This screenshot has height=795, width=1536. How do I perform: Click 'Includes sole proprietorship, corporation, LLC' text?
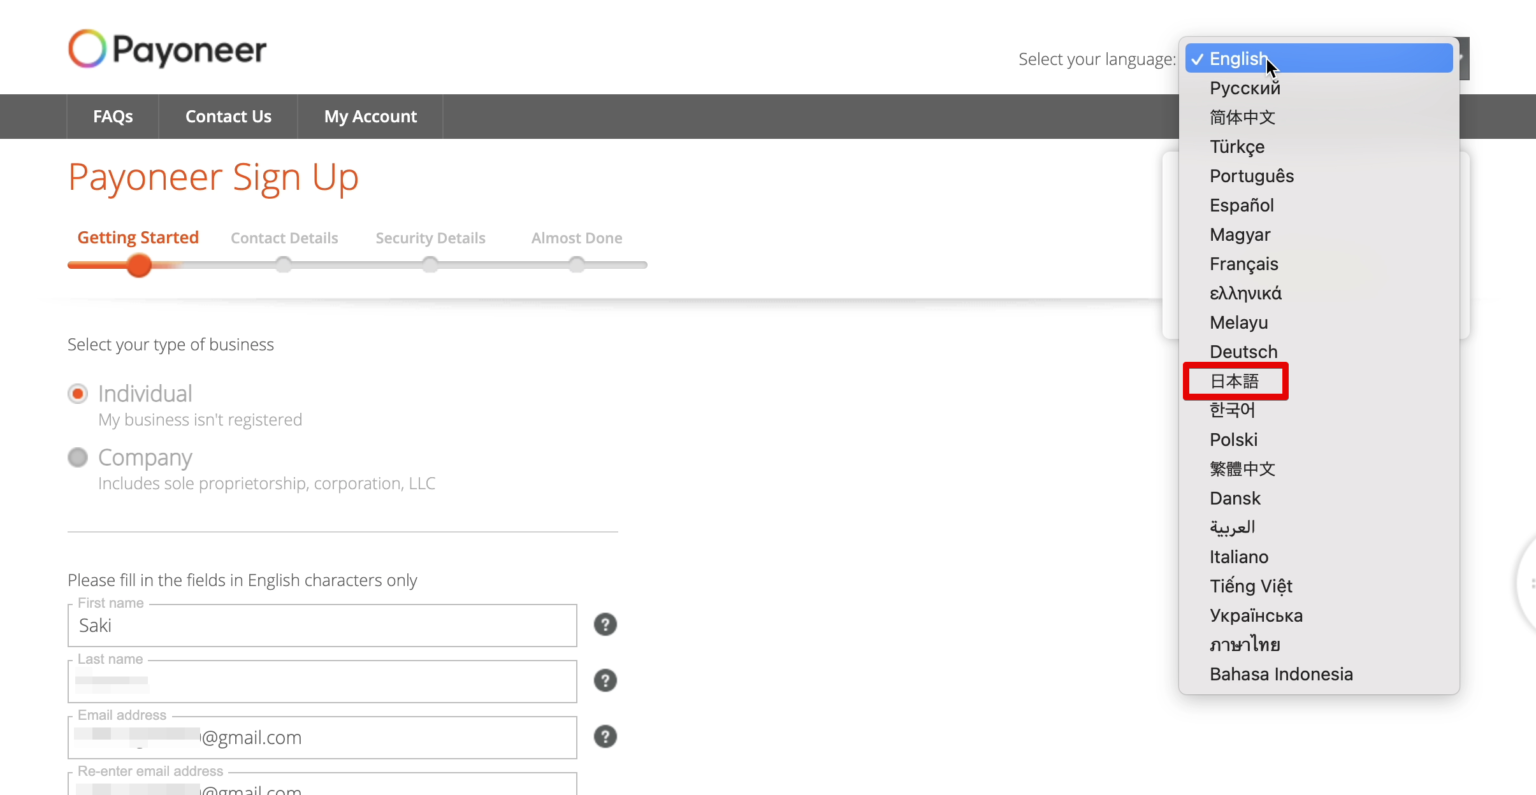pyautogui.click(x=267, y=484)
